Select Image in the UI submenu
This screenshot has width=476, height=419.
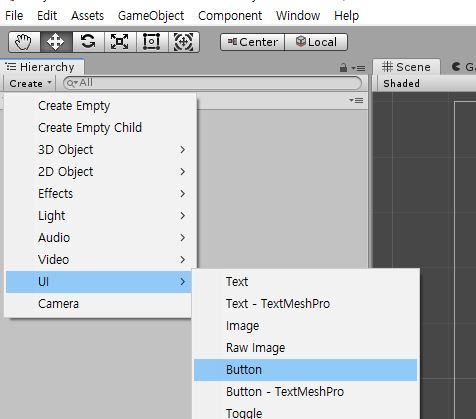pyautogui.click(x=305, y=326)
